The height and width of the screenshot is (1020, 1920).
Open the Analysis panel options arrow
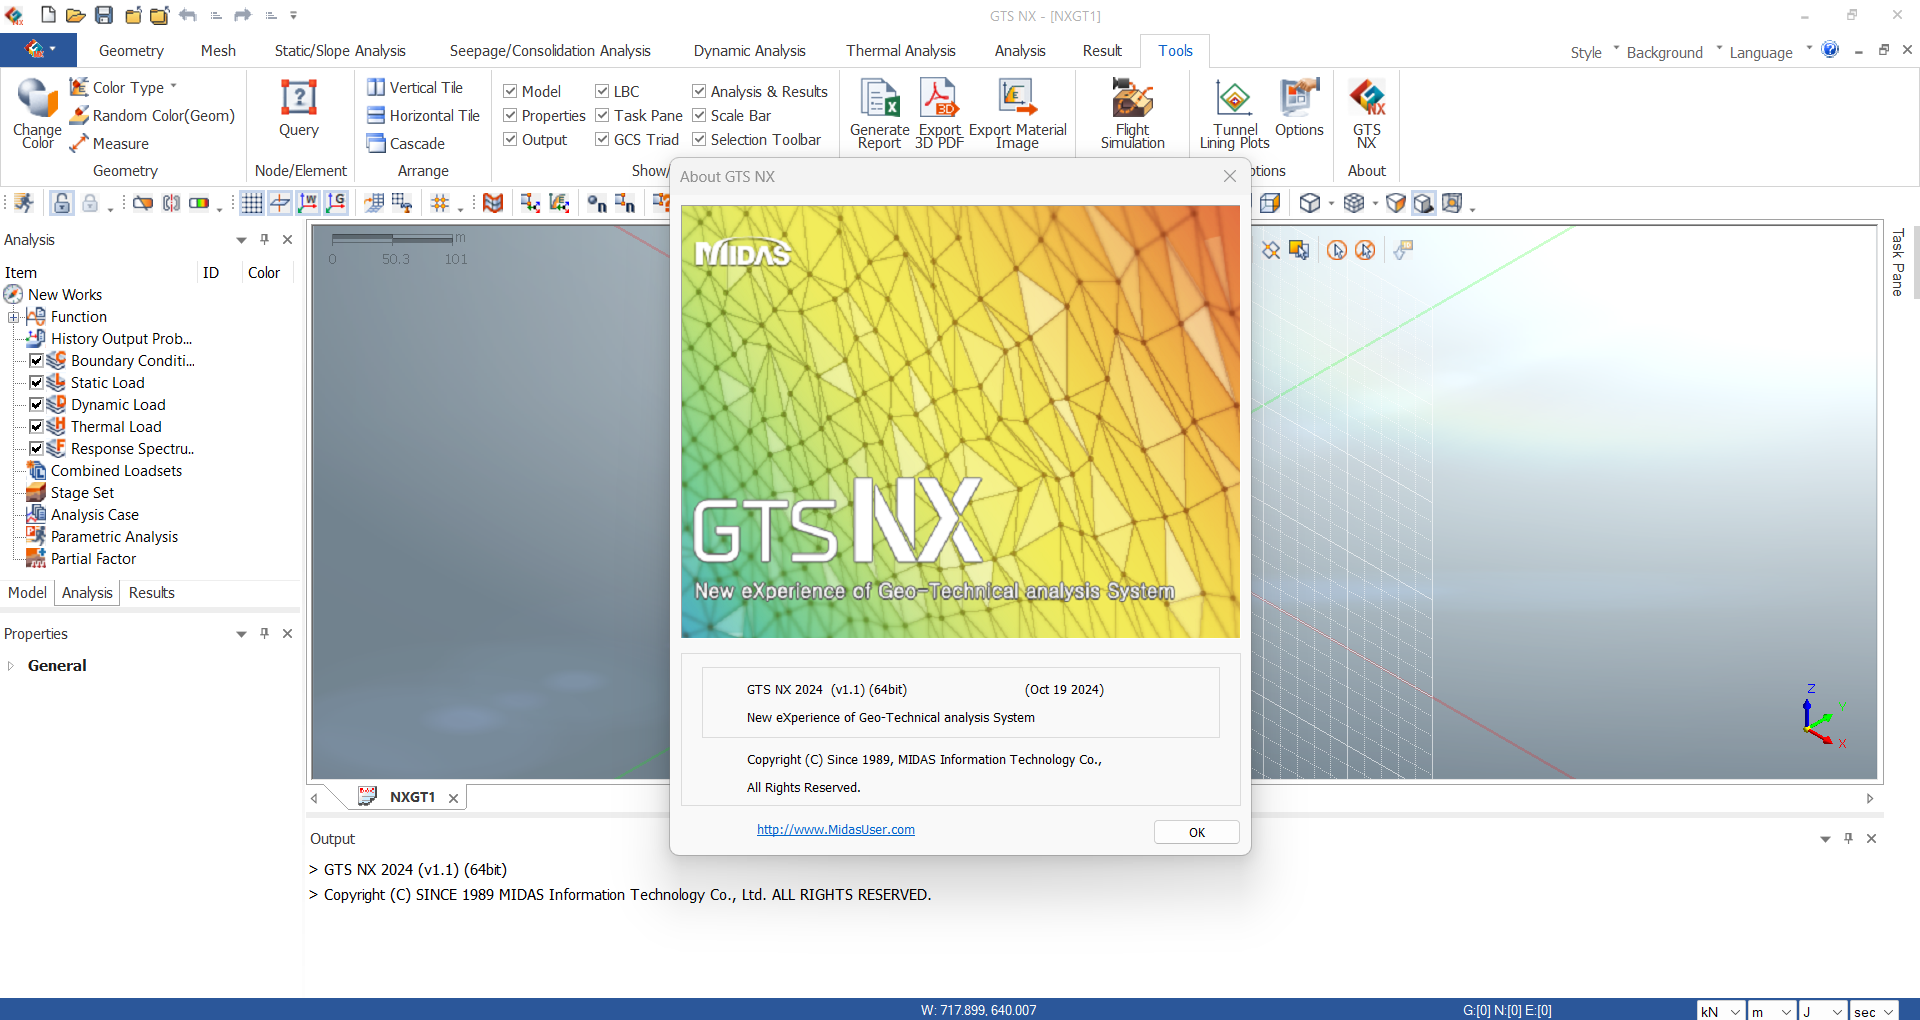(x=241, y=240)
